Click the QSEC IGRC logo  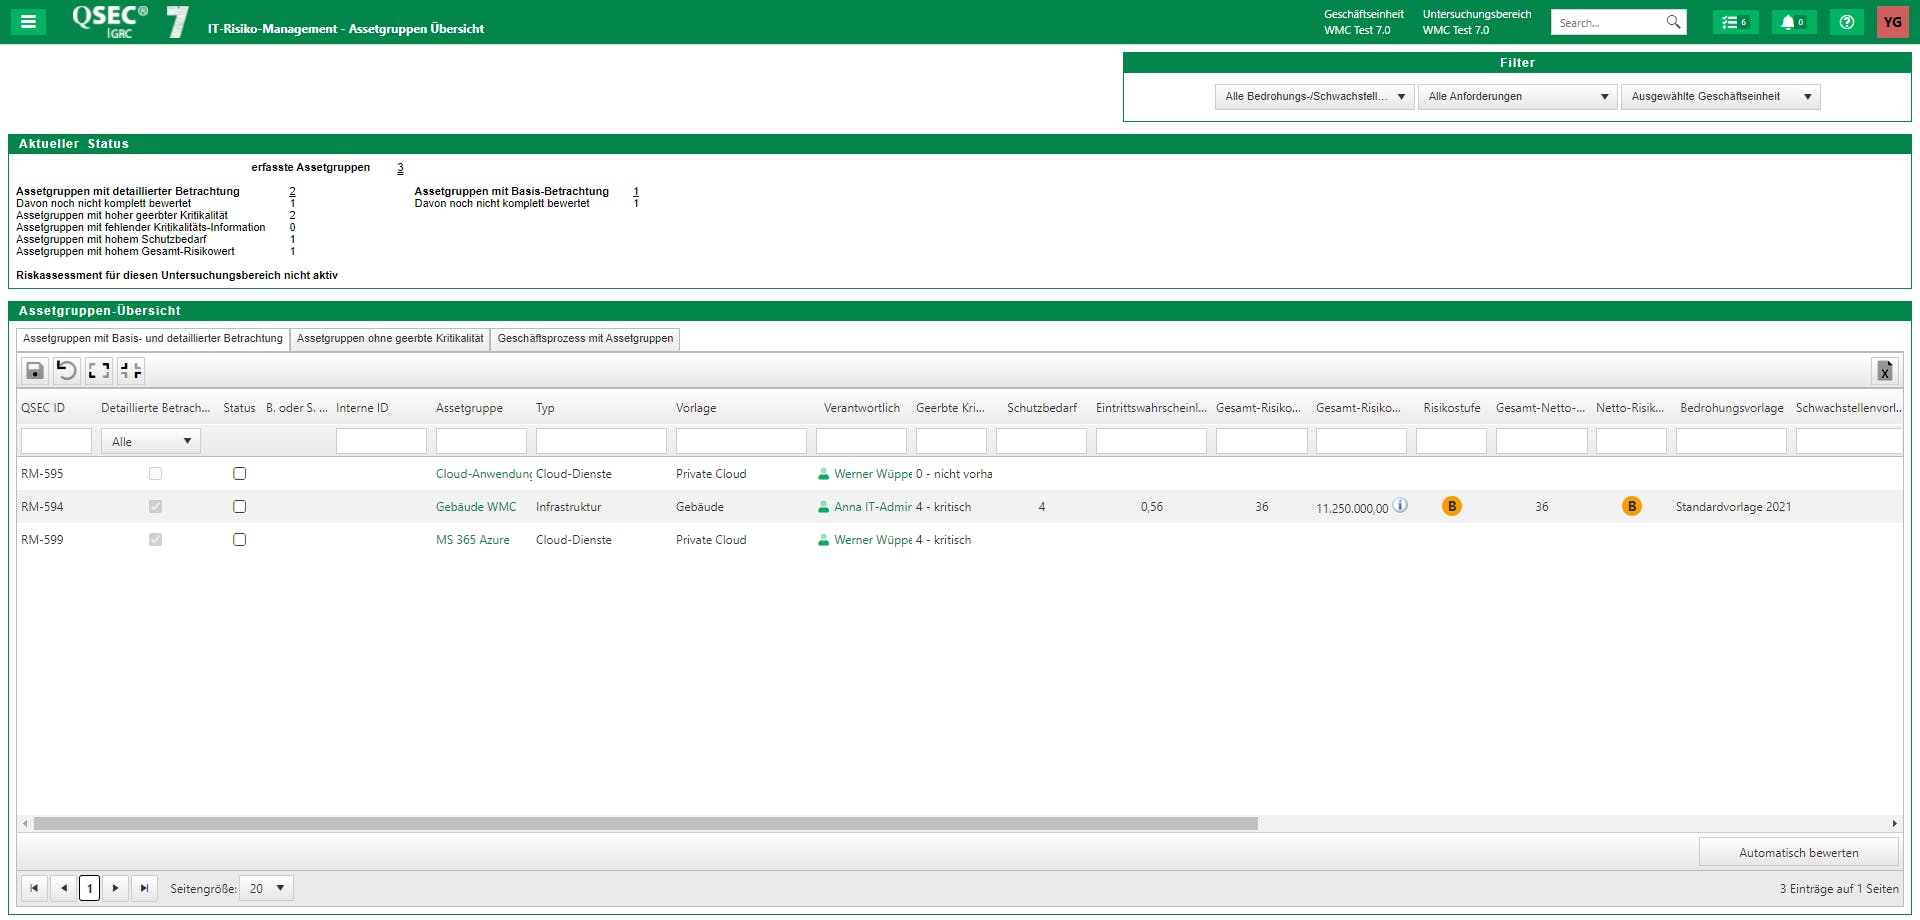point(110,21)
